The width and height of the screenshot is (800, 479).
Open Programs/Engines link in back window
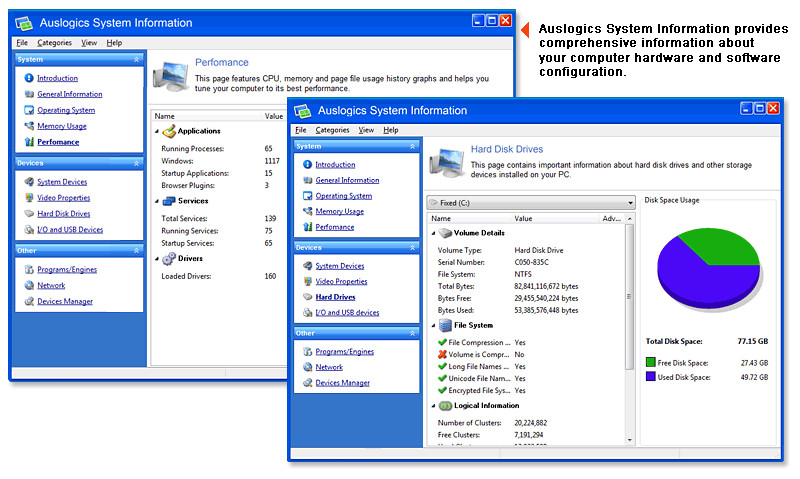point(67,269)
